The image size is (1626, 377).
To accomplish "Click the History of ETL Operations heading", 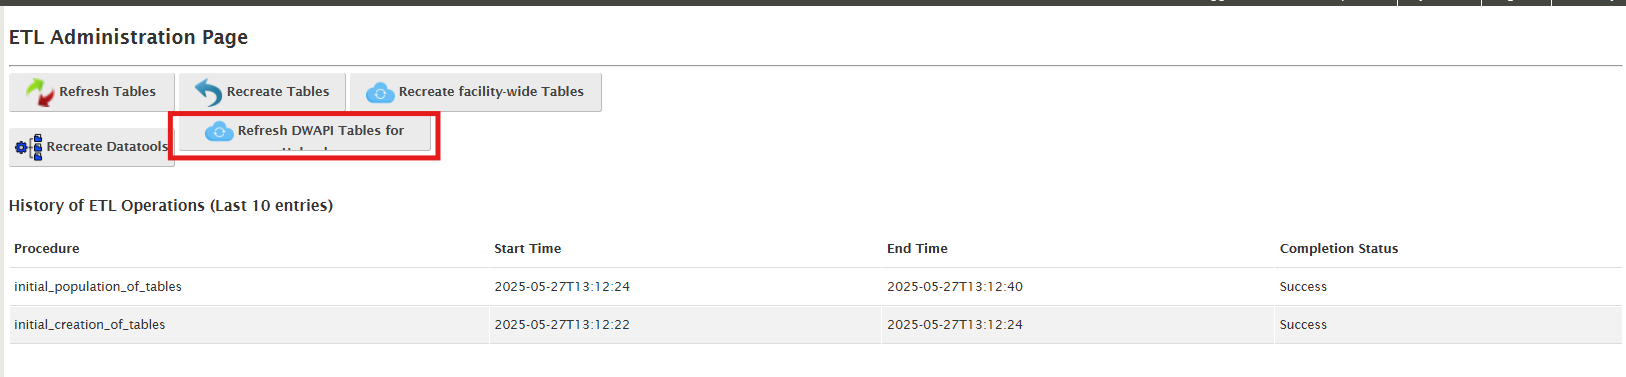I will point(171,205).
